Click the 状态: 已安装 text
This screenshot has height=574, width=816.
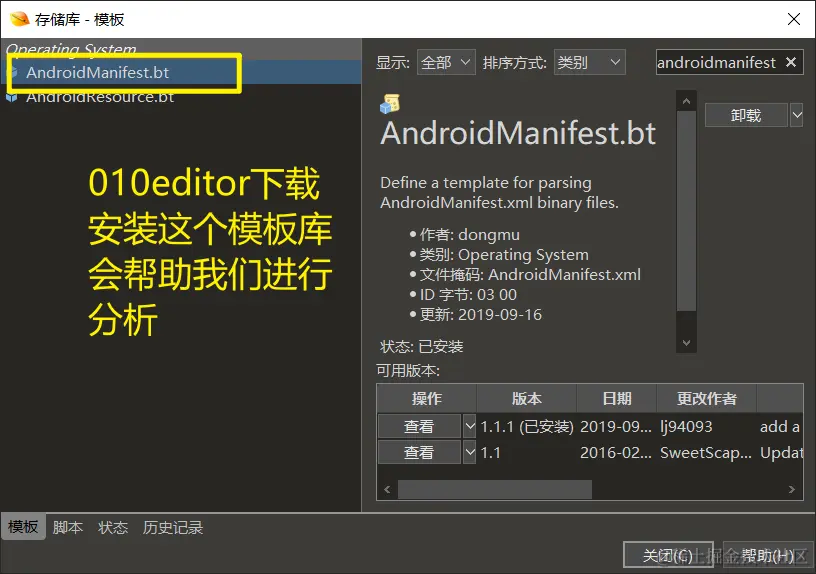[x=422, y=346]
